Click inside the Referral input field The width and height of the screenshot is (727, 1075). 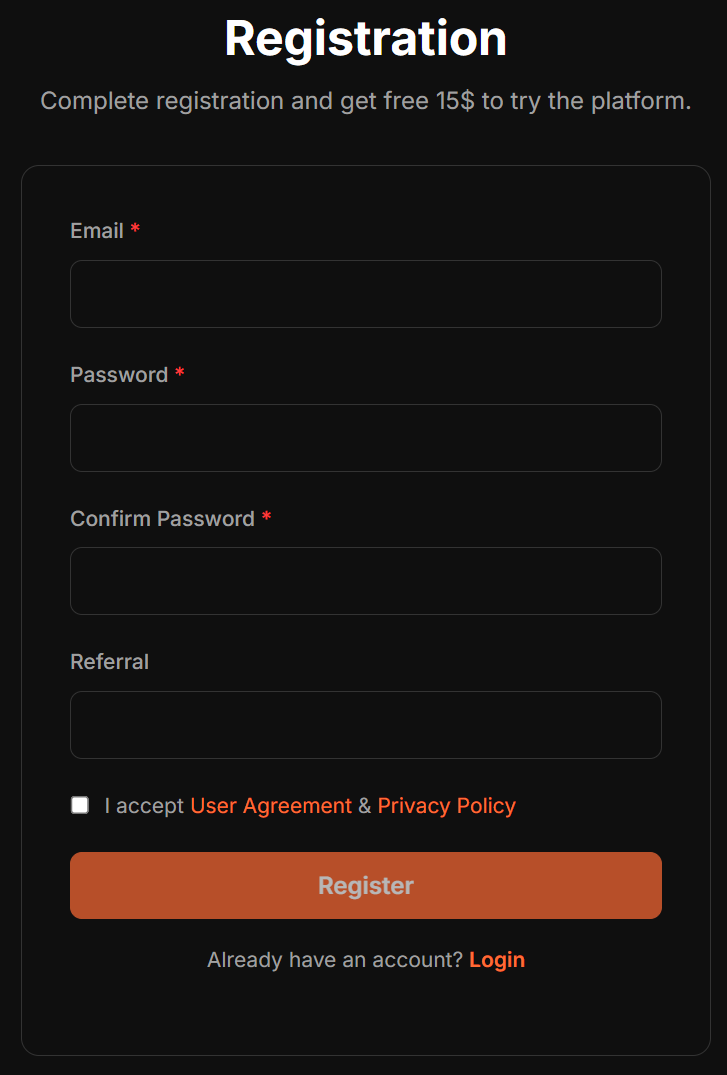coord(365,724)
